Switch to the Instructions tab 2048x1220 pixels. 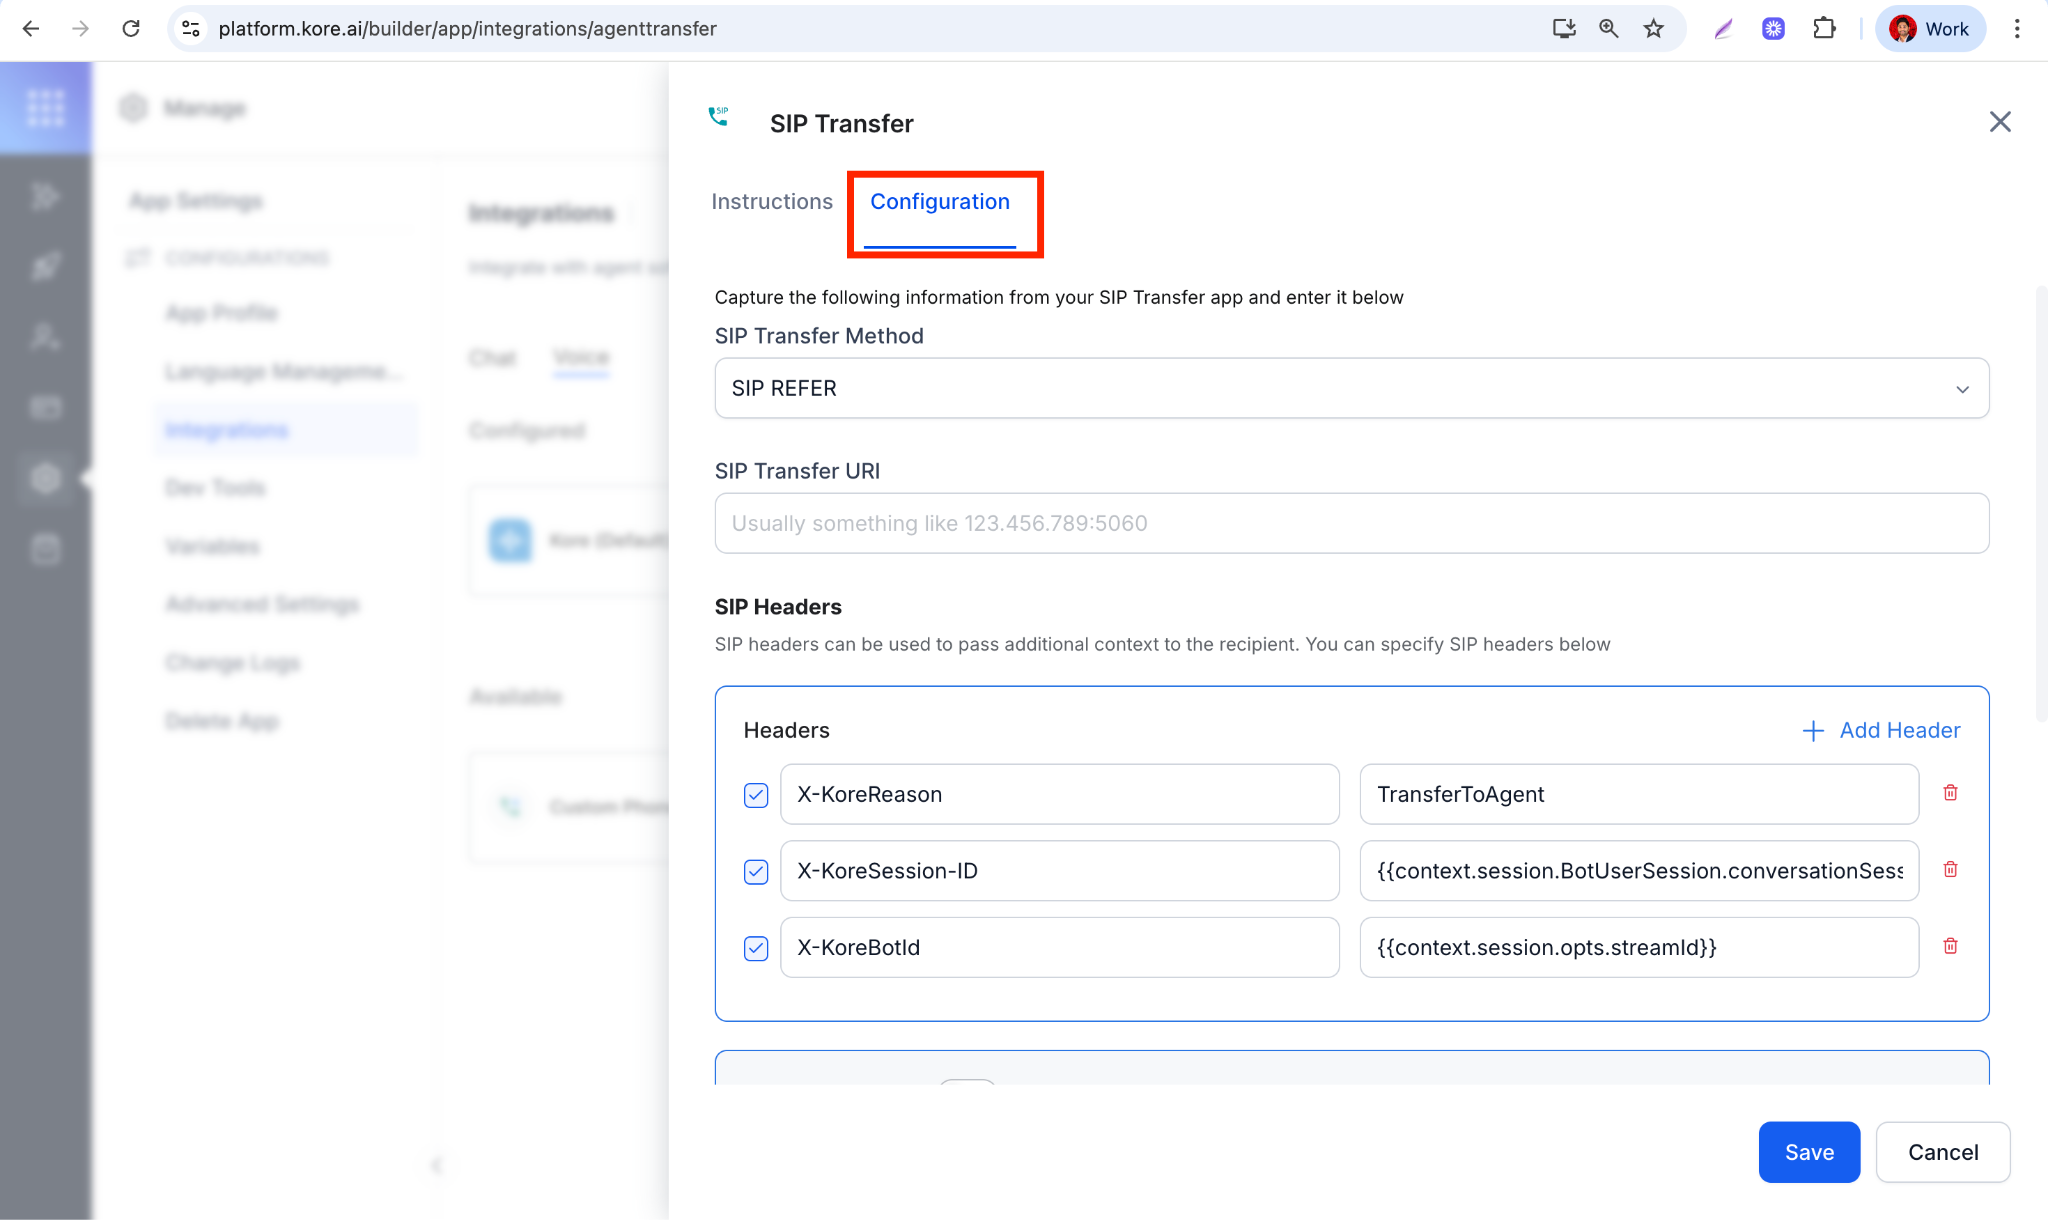(x=771, y=202)
